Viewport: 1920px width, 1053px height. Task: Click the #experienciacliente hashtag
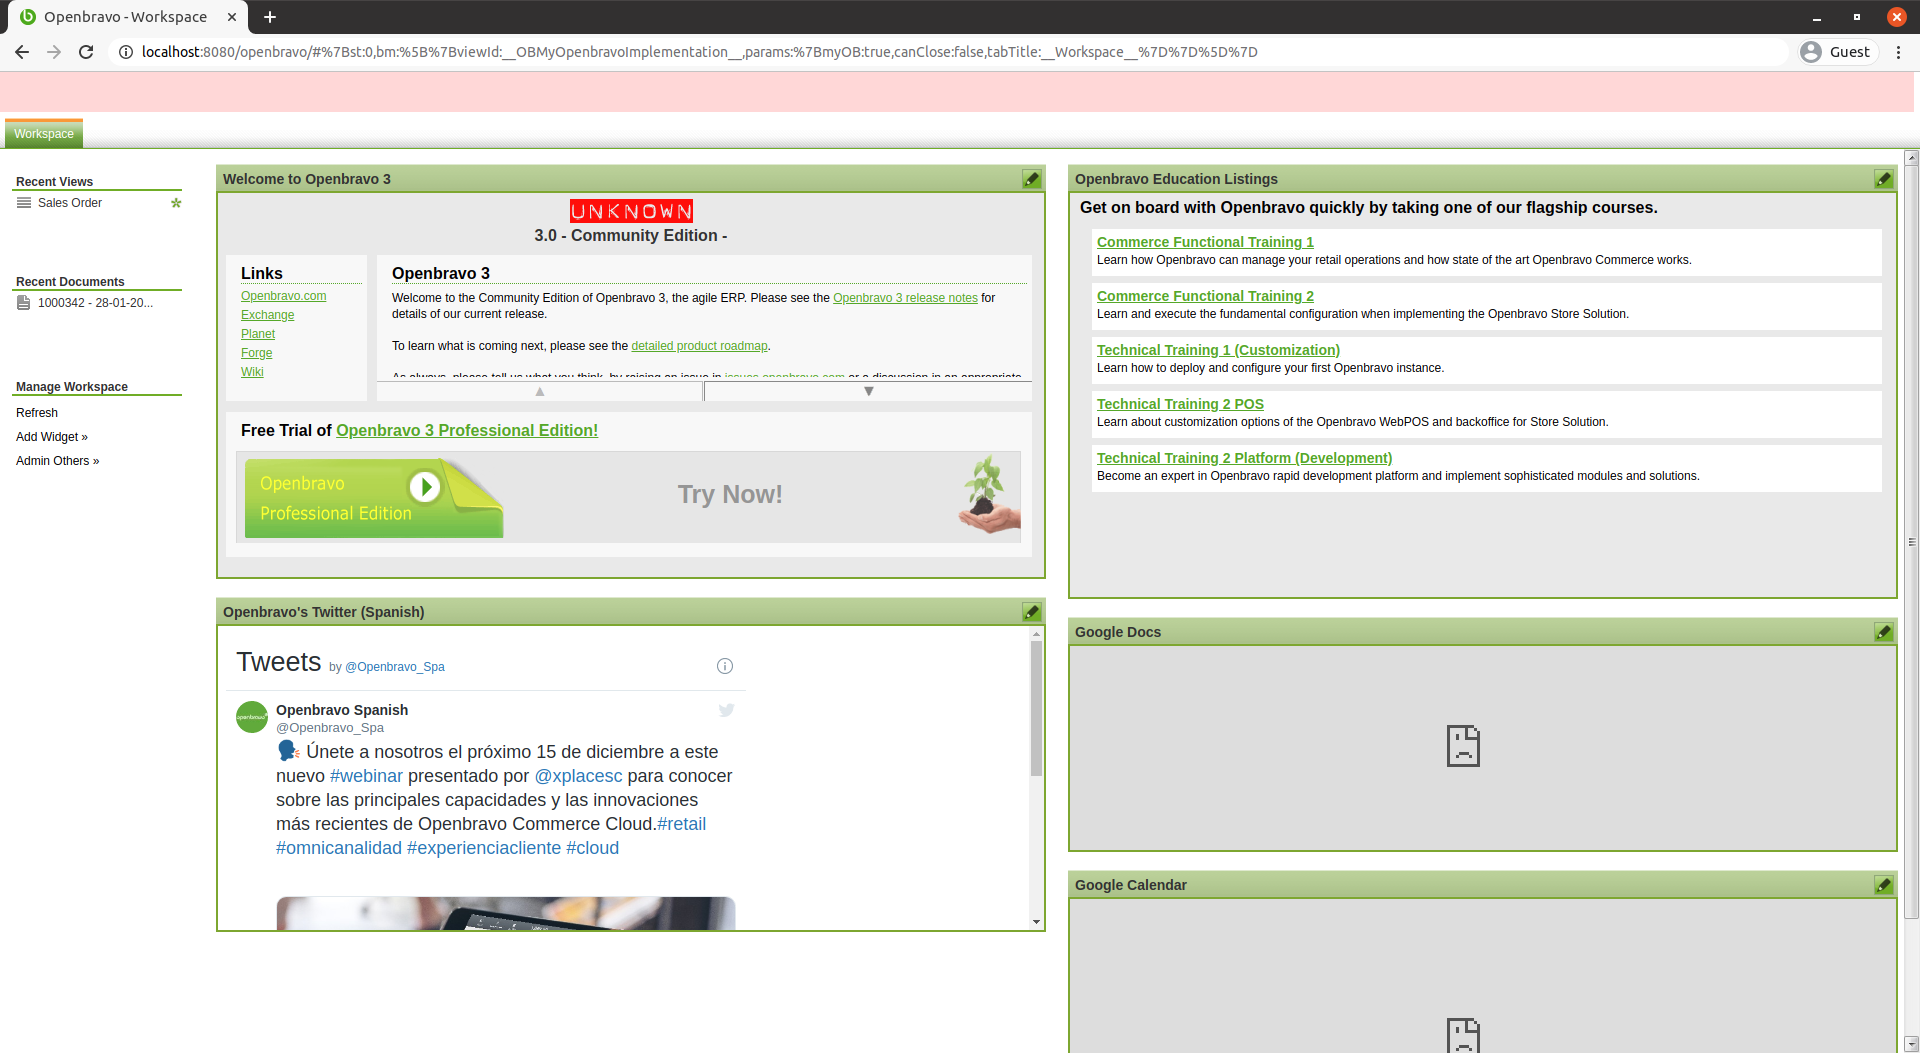484,848
